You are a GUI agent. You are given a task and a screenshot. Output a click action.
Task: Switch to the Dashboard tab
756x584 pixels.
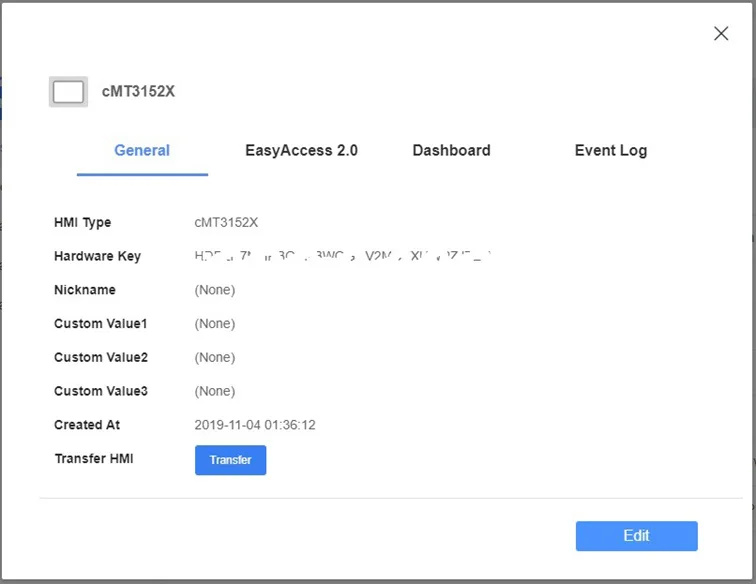point(451,150)
